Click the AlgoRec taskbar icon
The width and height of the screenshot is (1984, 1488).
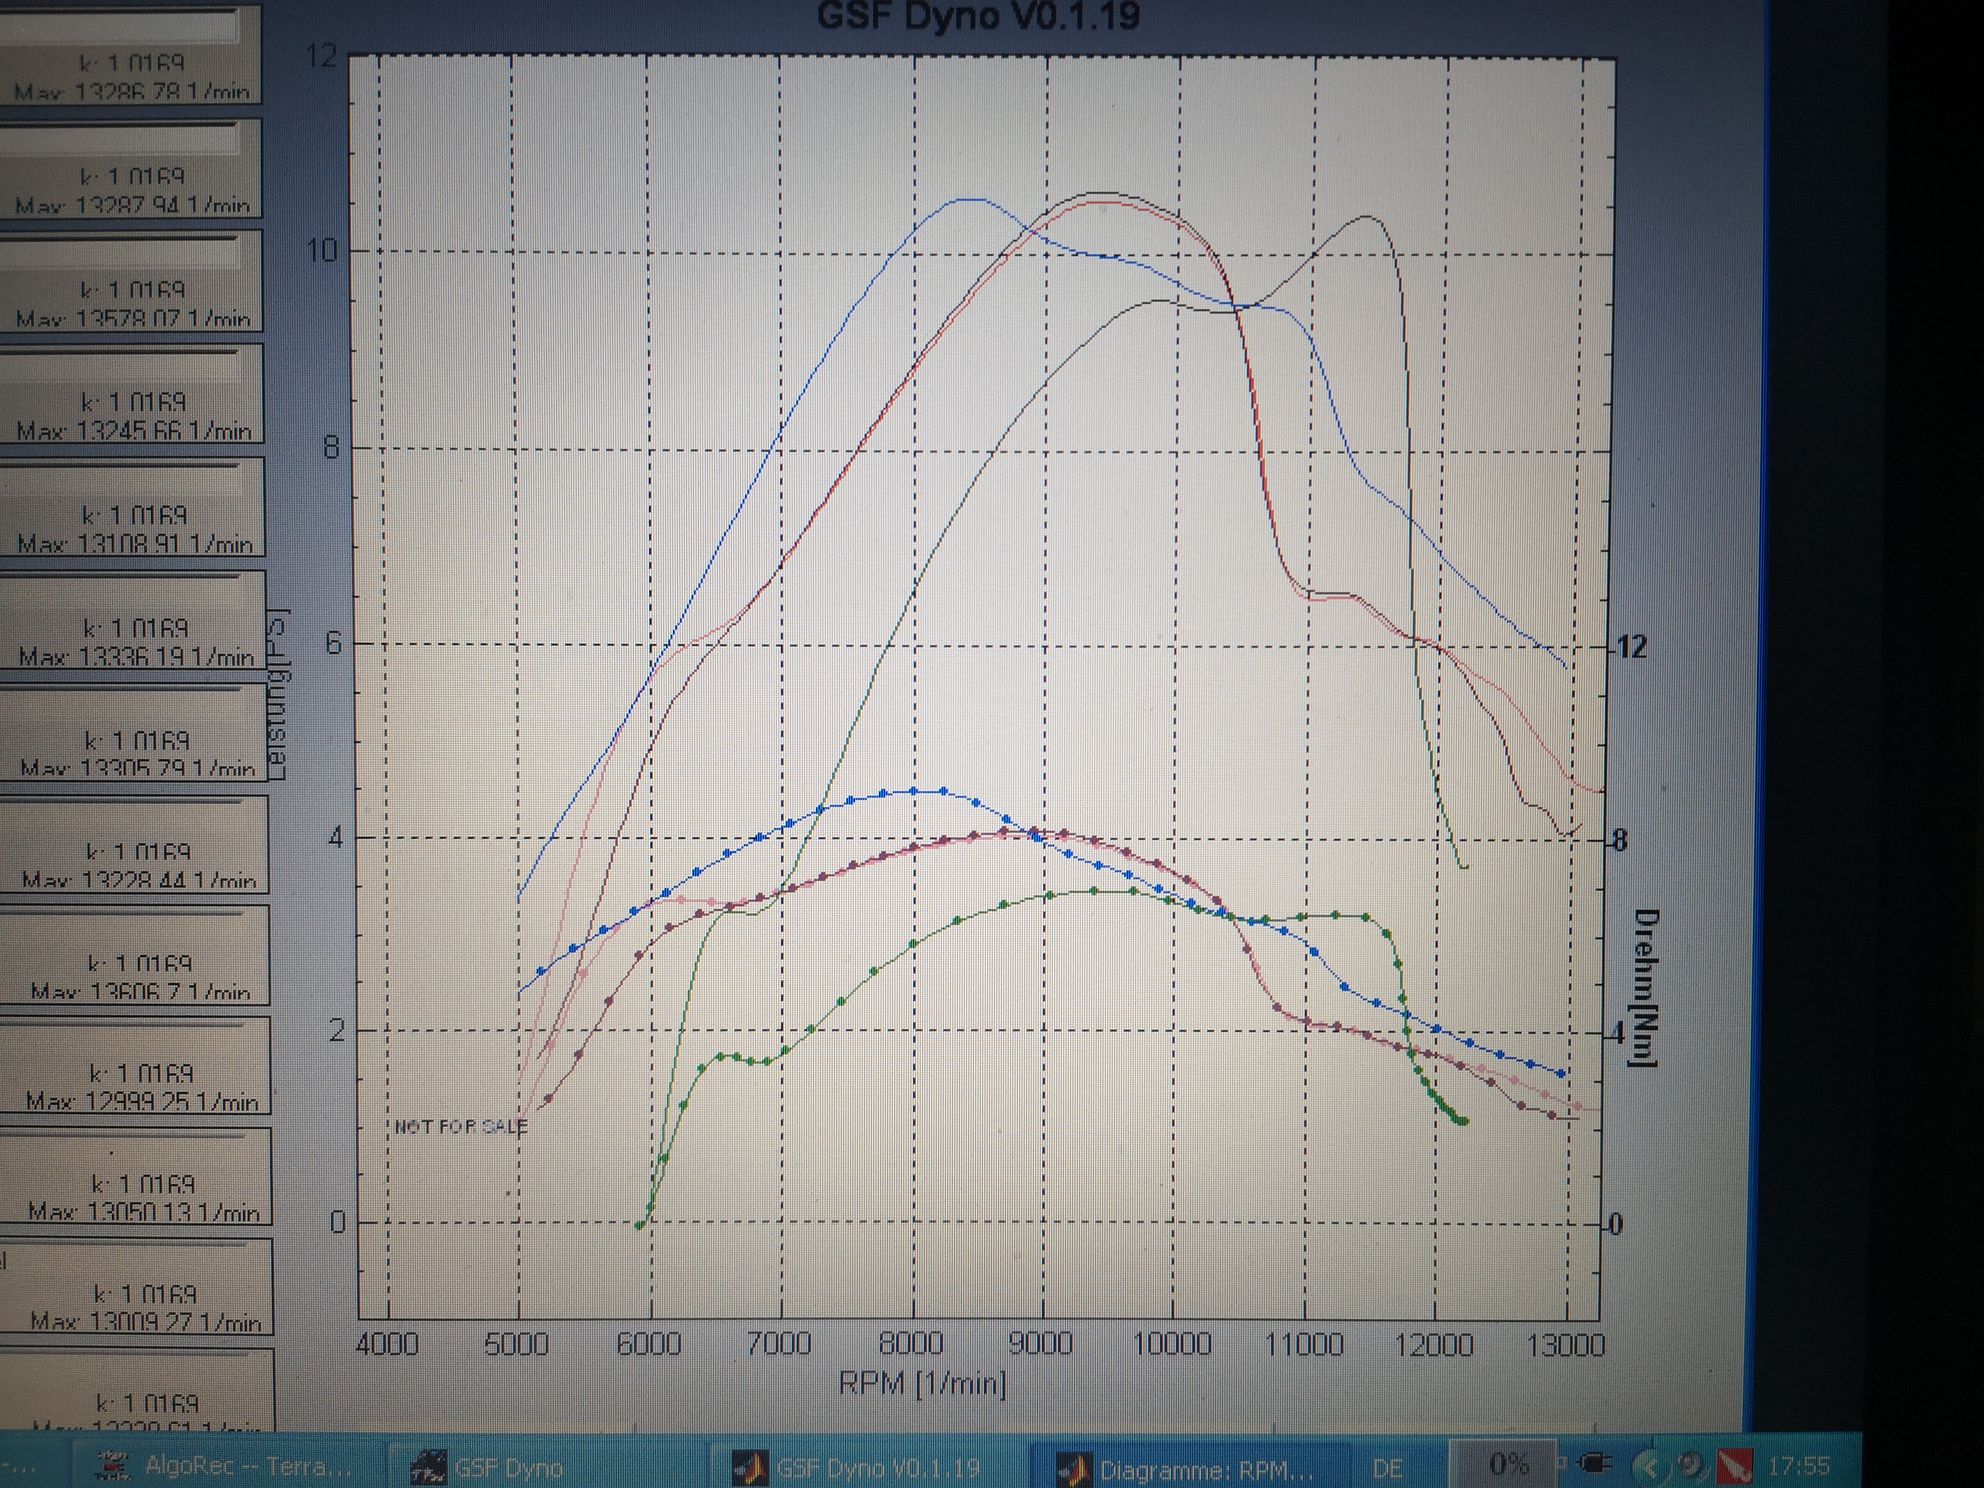click(x=113, y=1466)
